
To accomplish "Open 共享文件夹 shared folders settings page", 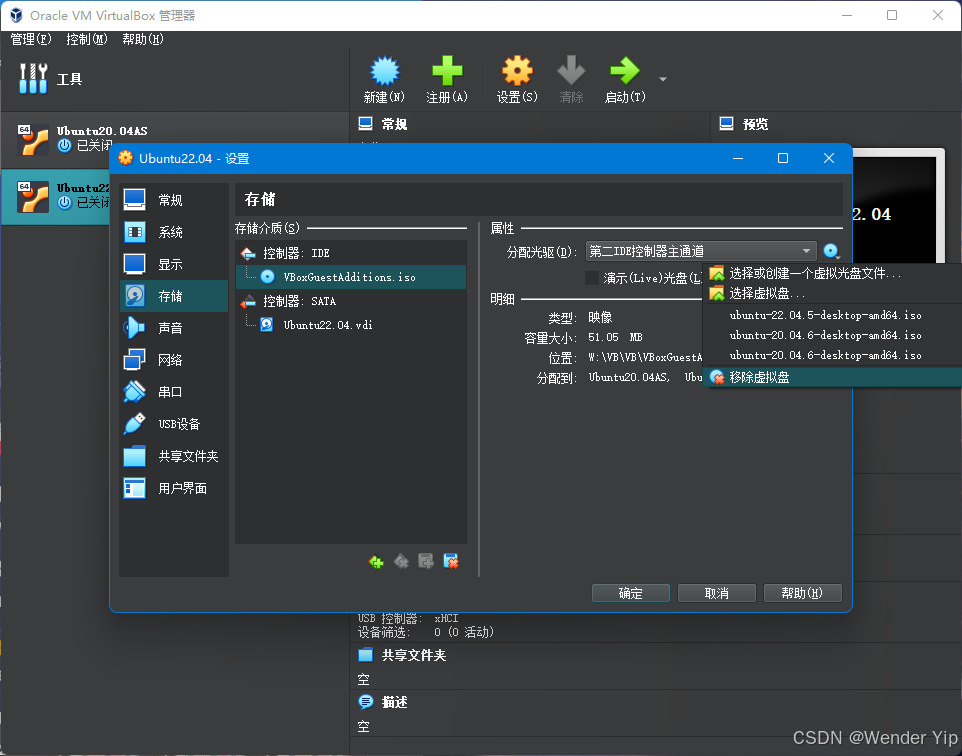I will 174,456.
